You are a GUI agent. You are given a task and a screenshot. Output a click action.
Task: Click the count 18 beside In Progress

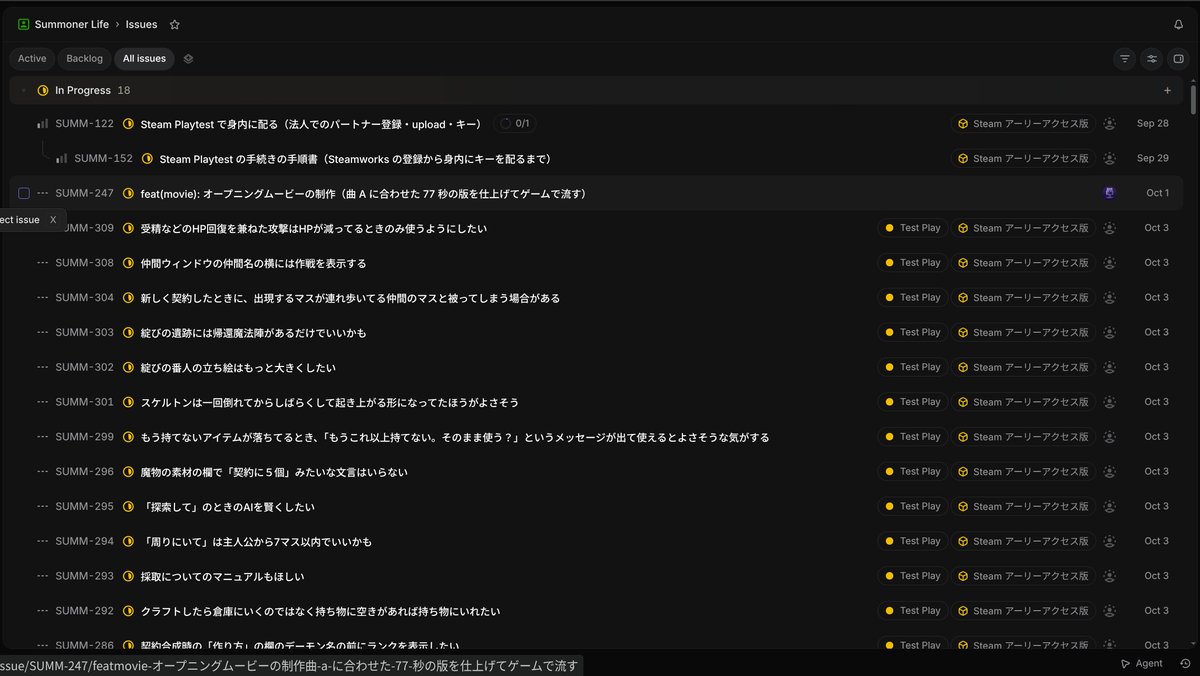click(124, 90)
